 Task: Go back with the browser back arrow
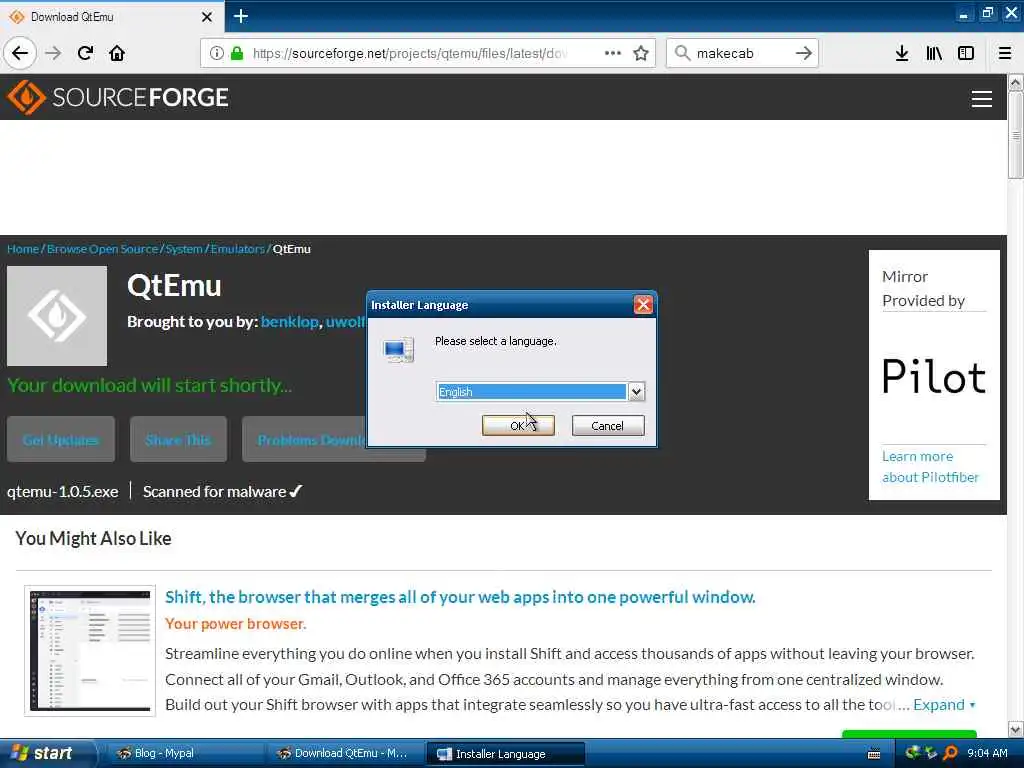[x=20, y=53]
